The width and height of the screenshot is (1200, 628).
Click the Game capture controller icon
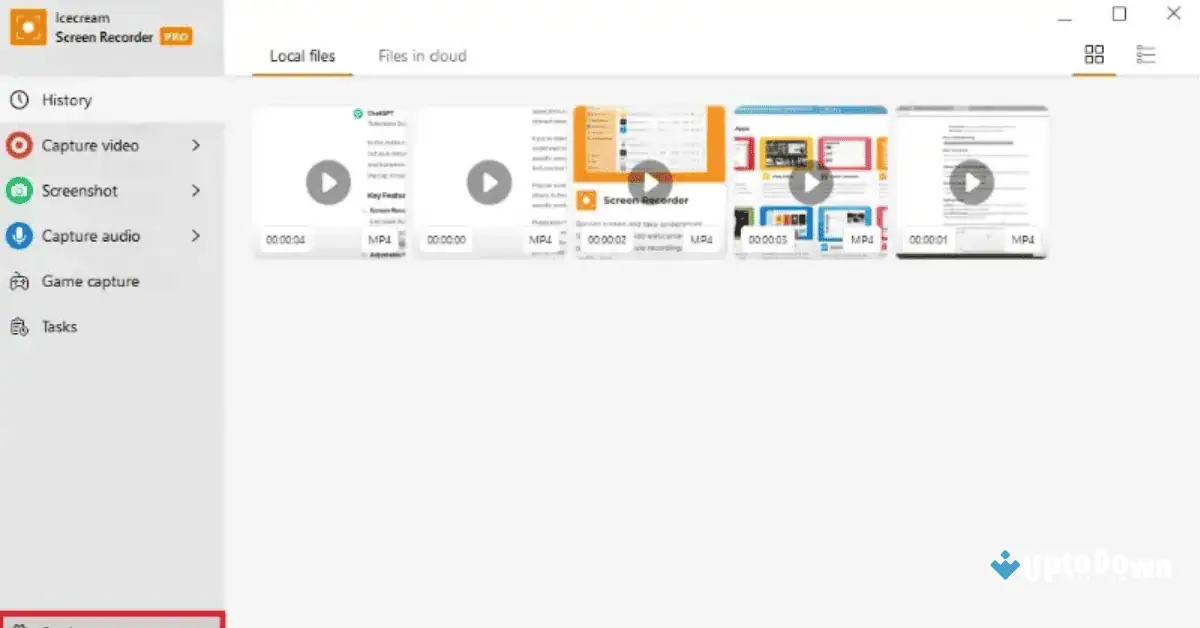[x=18, y=281]
